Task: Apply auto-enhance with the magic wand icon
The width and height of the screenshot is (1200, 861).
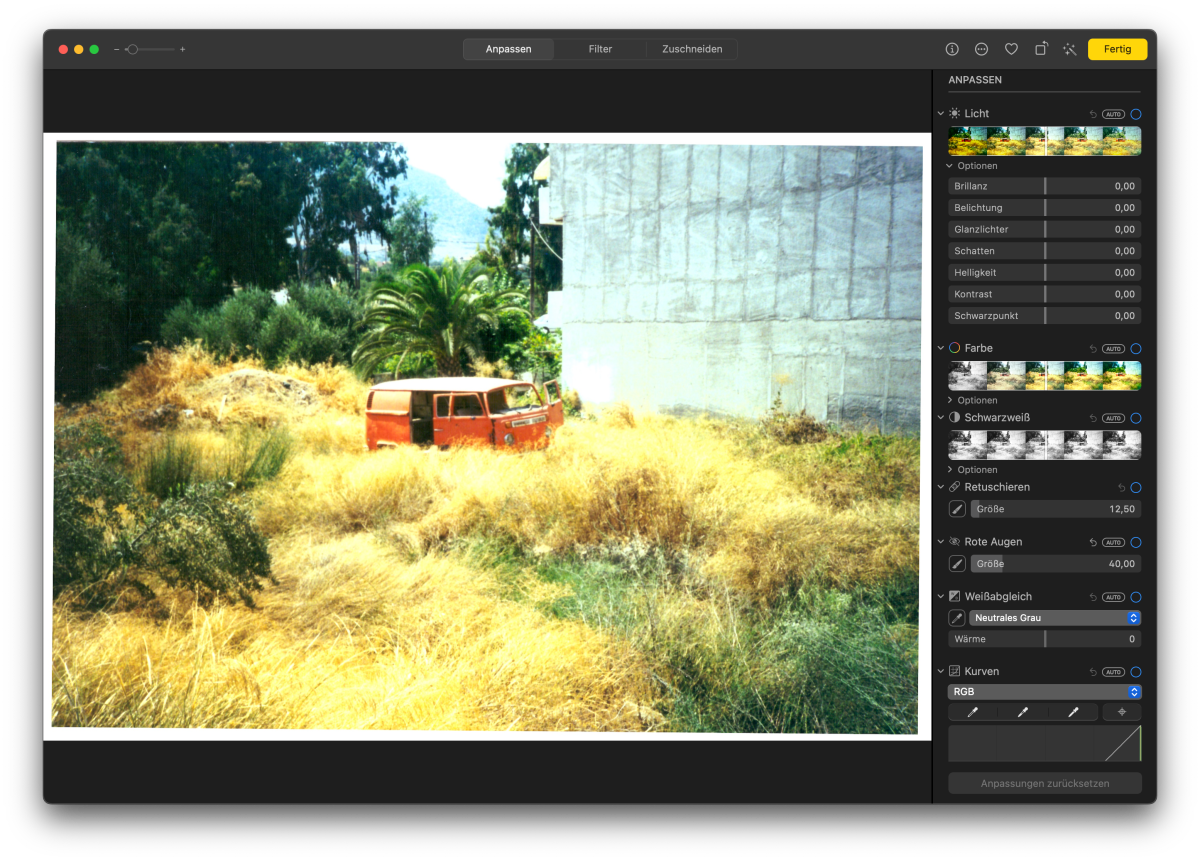Action: [x=1070, y=49]
